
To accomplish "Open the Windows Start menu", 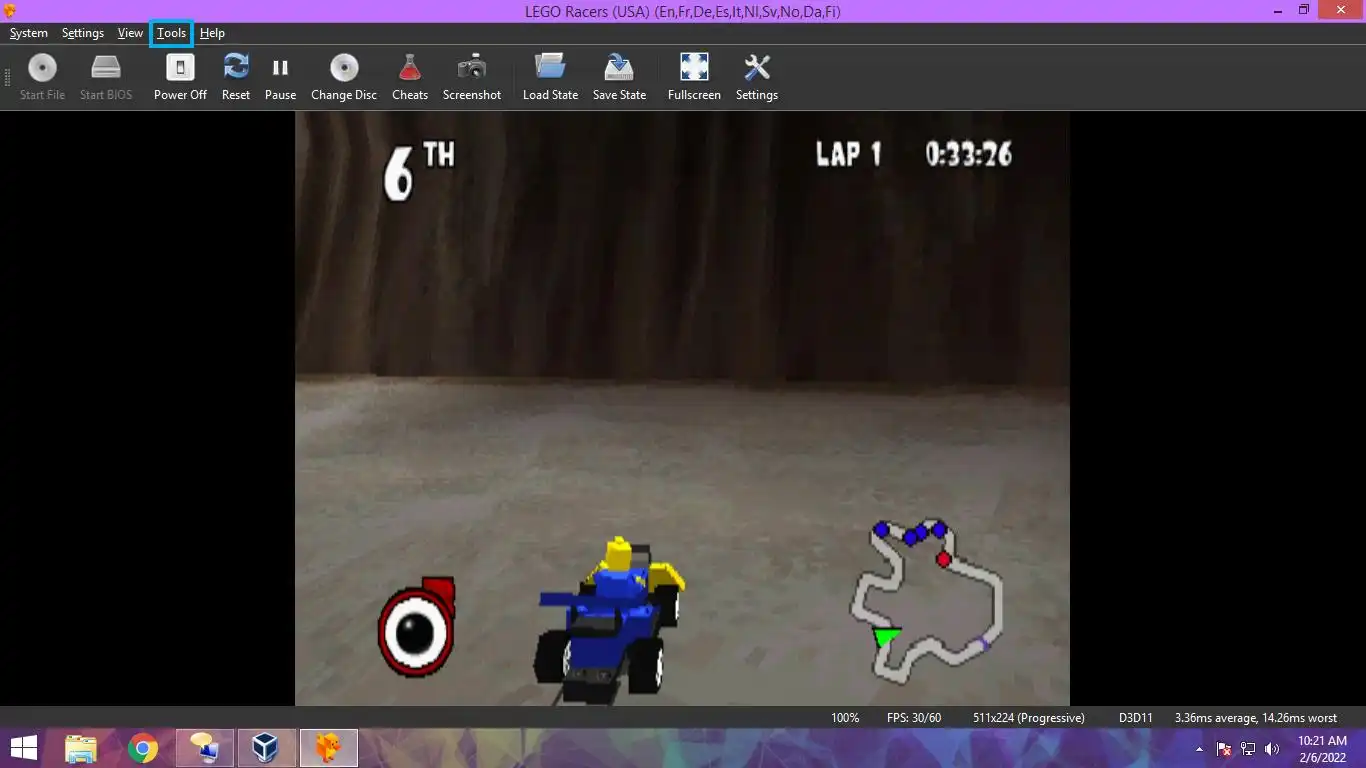I will [x=24, y=748].
